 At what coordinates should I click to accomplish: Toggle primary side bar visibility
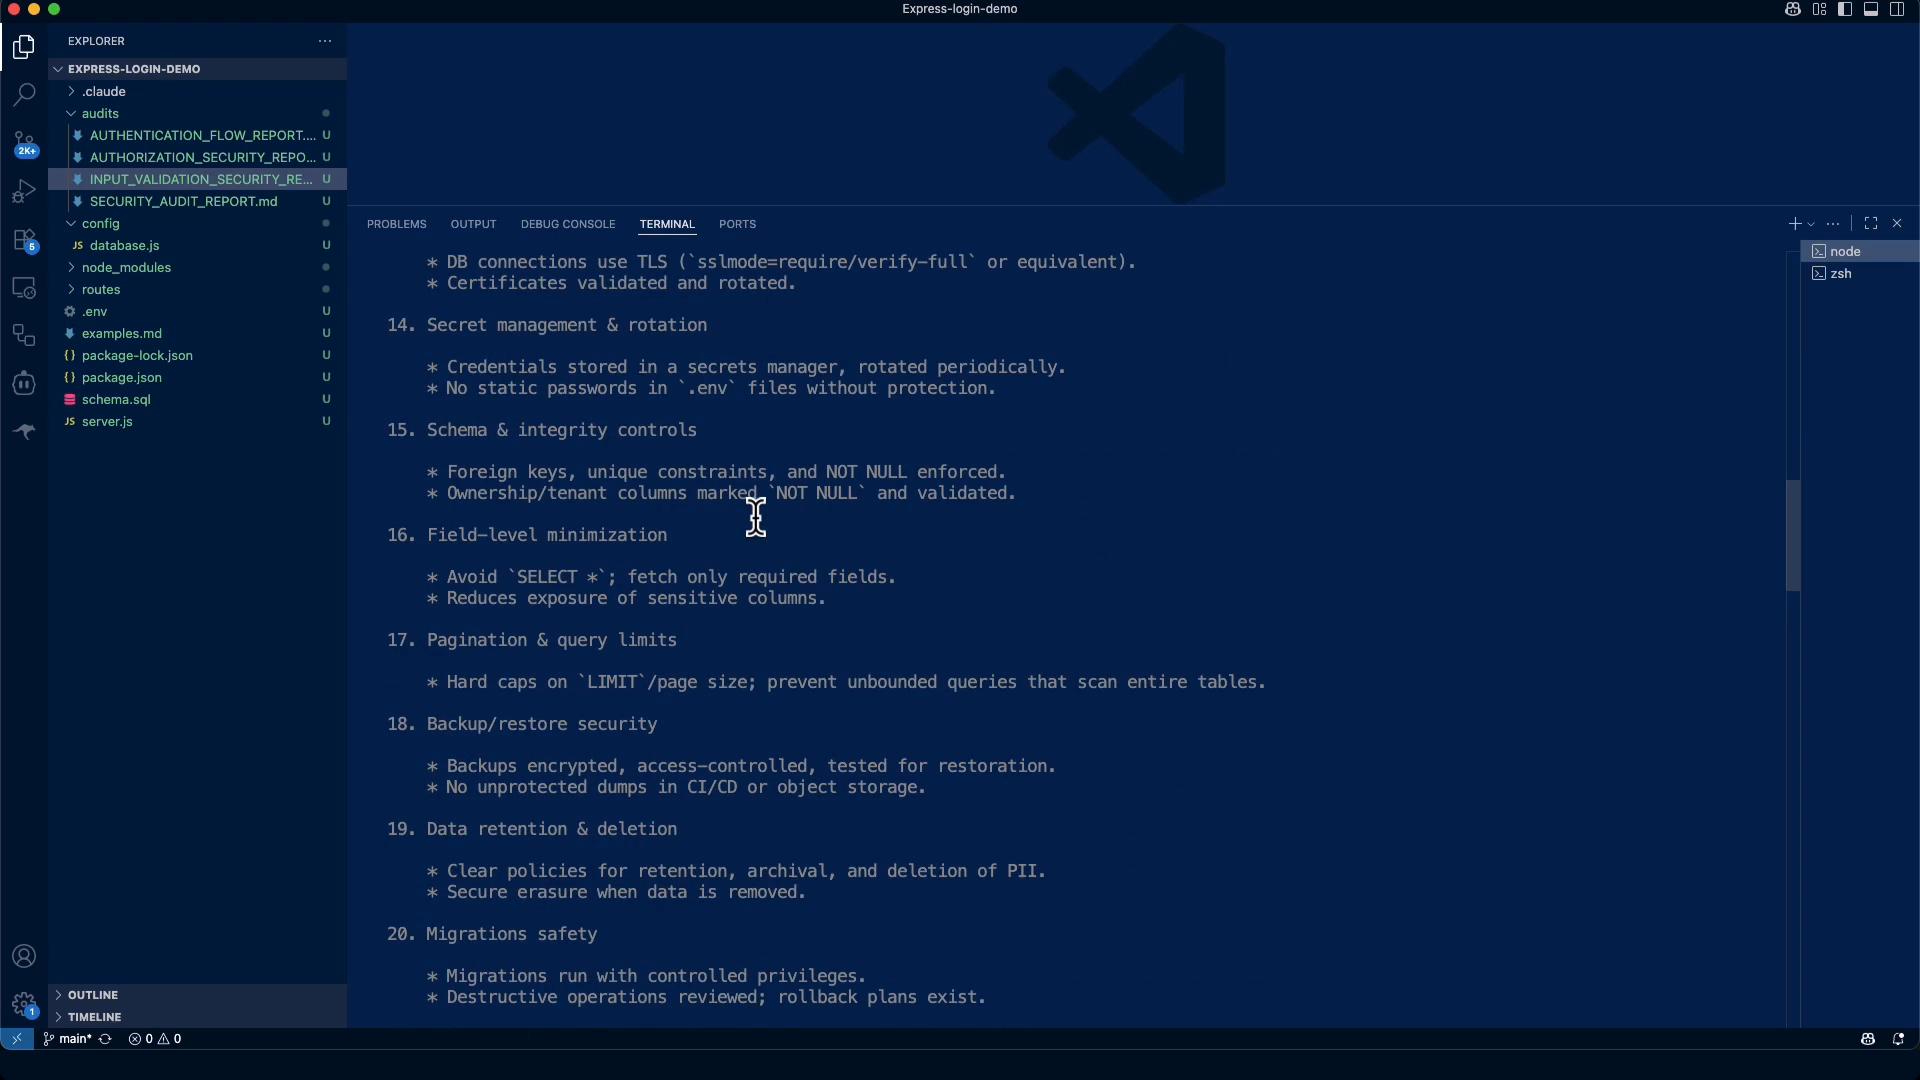coord(1845,9)
